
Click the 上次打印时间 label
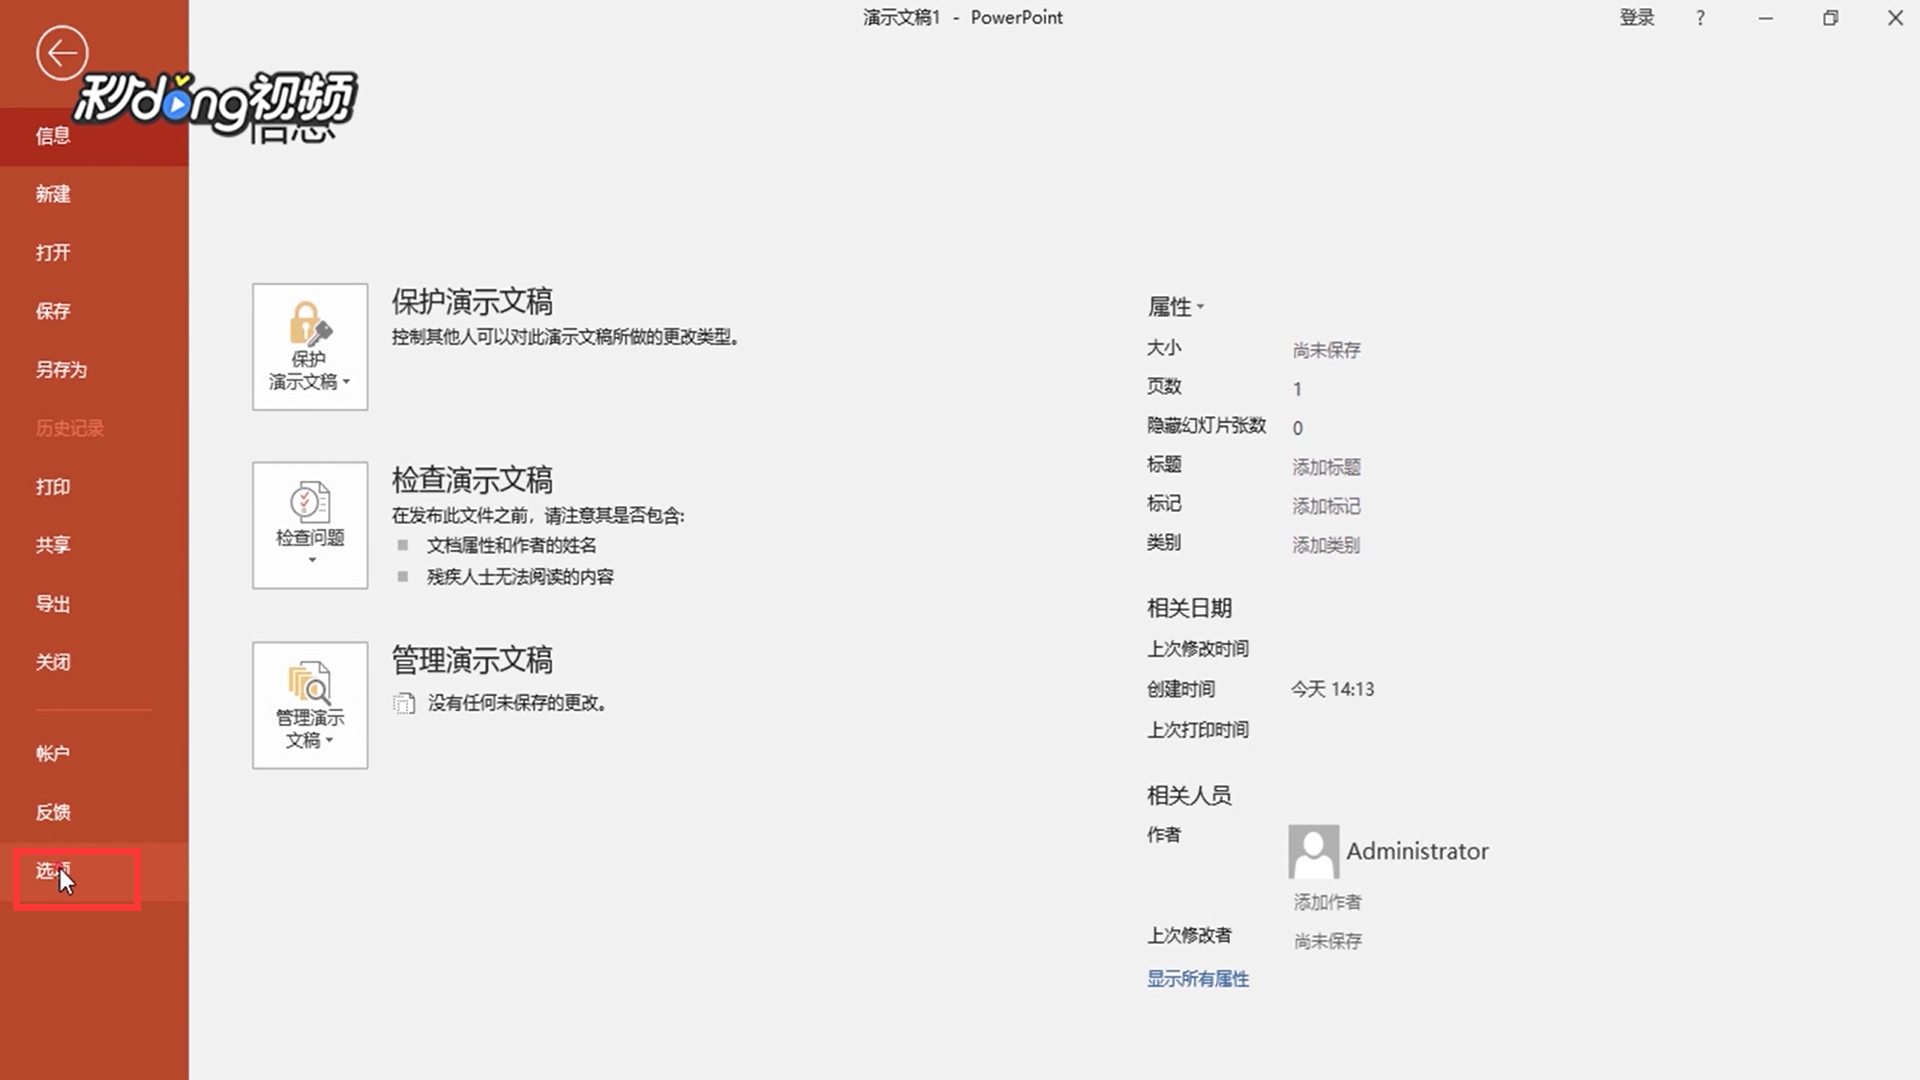pos(1198,730)
